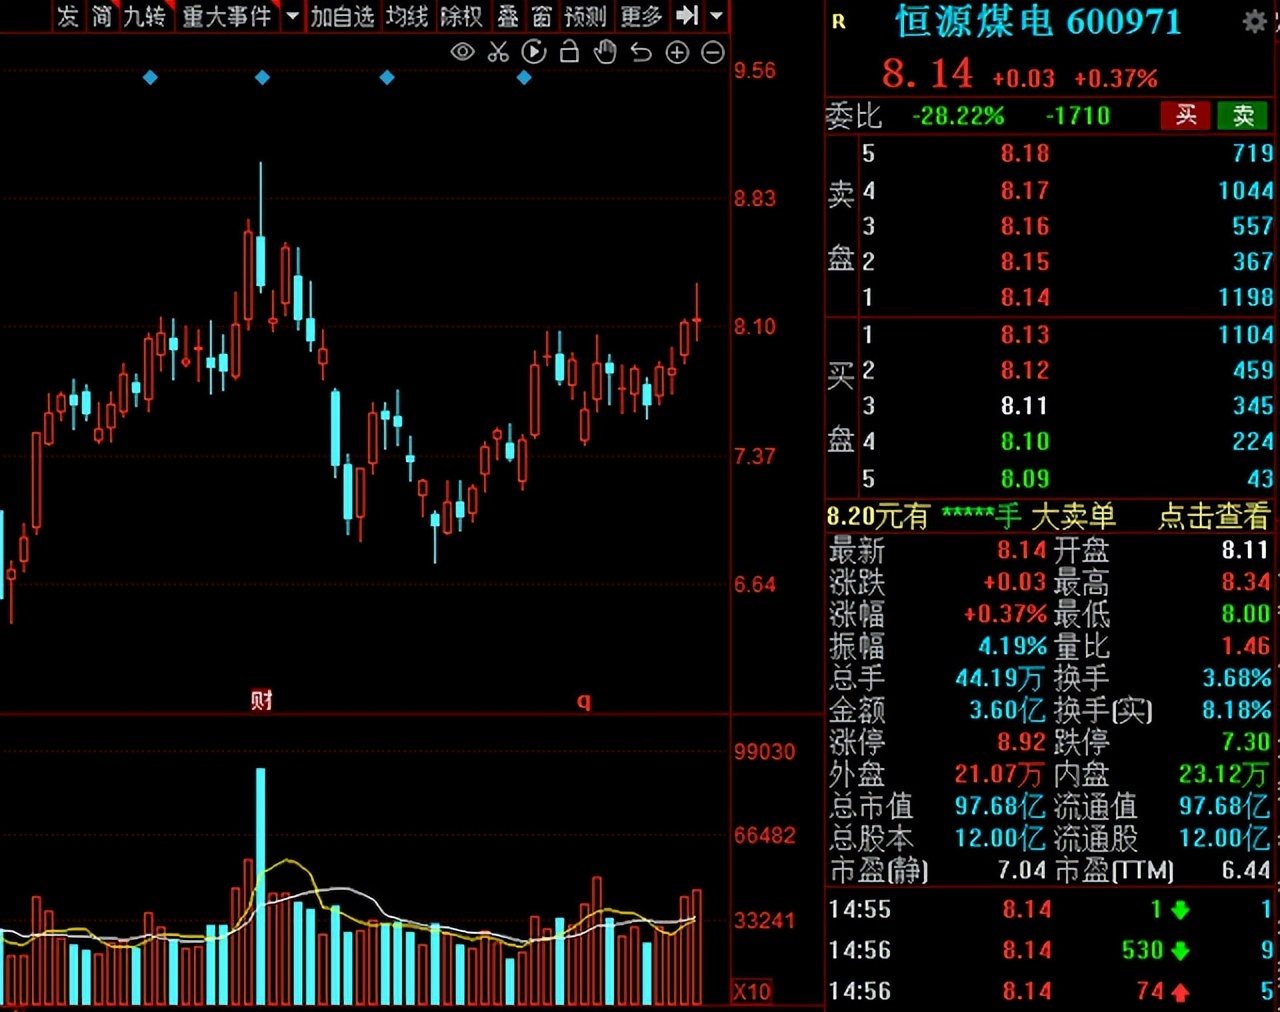The width and height of the screenshot is (1280, 1012).
Task: Select the scissors cut tool
Action: point(498,52)
